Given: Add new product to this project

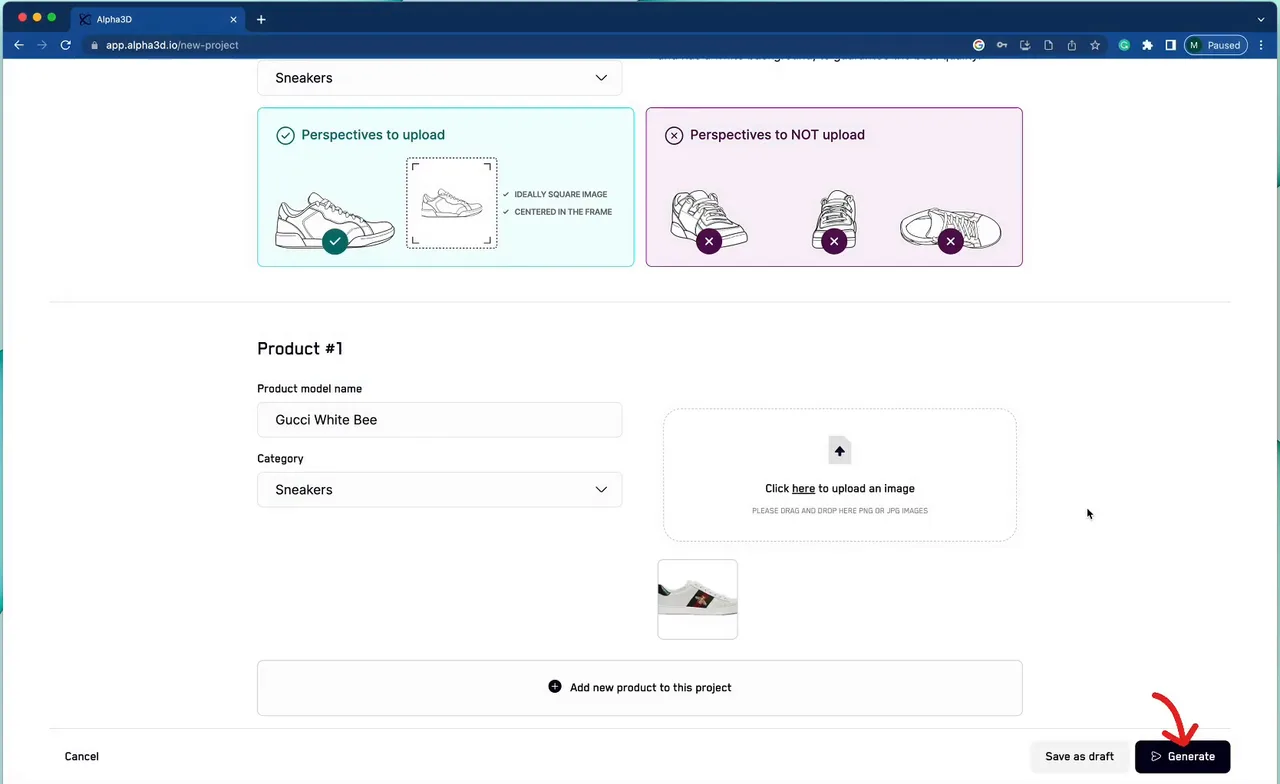Looking at the screenshot, I should tap(640, 688).
